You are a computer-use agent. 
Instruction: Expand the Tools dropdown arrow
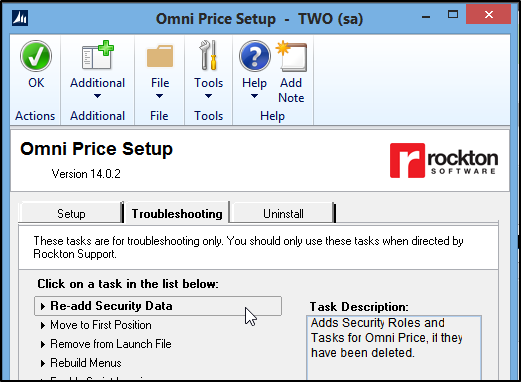pyautogui.click(x=208, y=96)
